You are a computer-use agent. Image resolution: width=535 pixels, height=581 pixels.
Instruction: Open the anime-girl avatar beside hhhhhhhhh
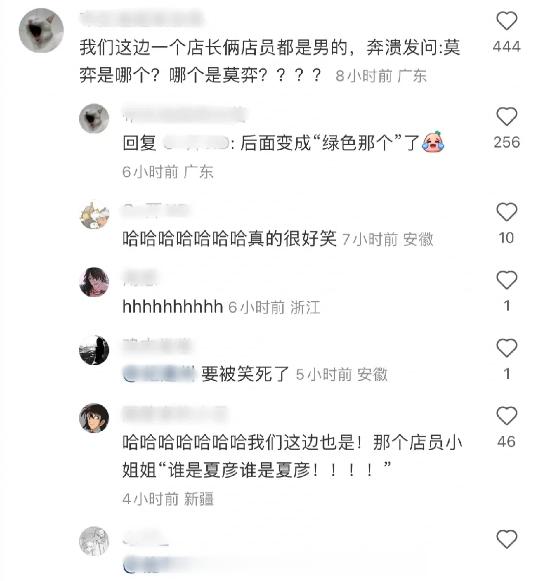pos(94,282)
